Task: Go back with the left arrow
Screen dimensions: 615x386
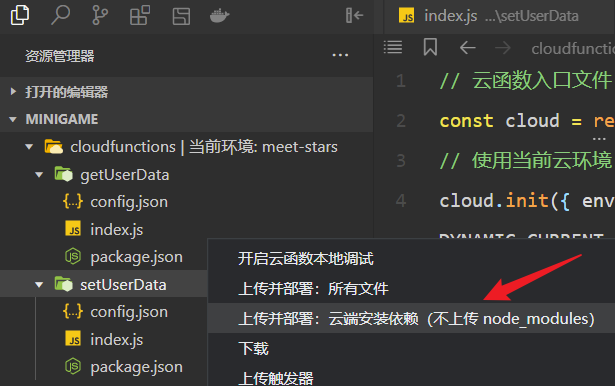Action: tap(468, 48)
